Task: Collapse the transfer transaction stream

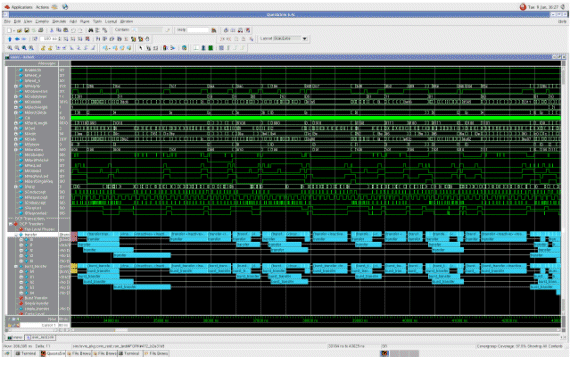Action: point(16,234)
